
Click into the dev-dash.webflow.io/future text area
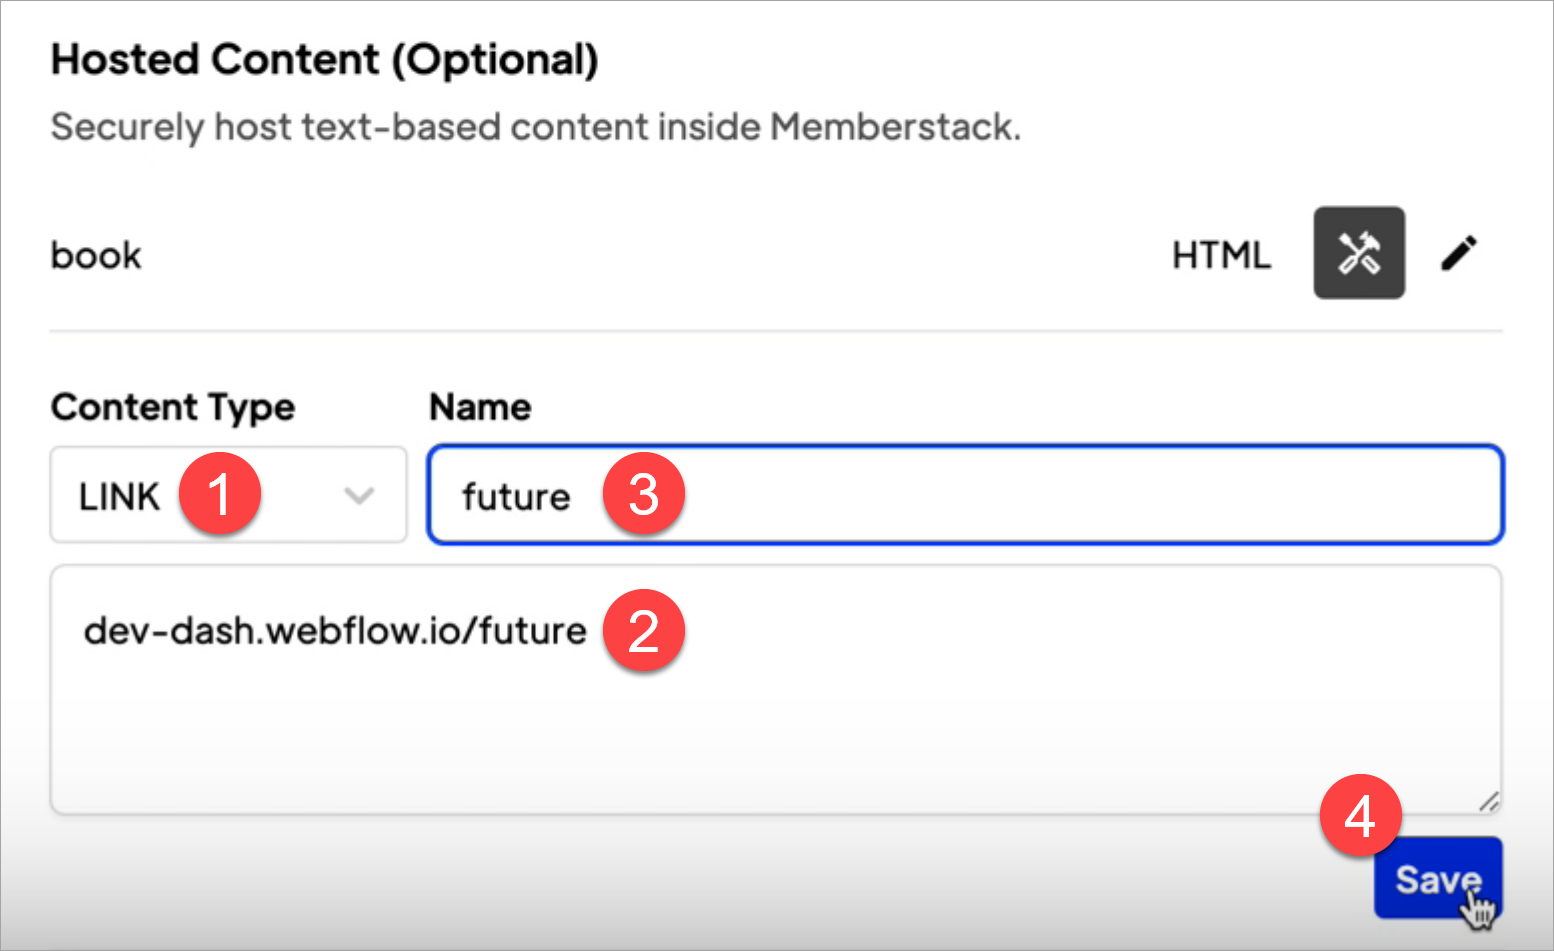(x=335, y=631)
